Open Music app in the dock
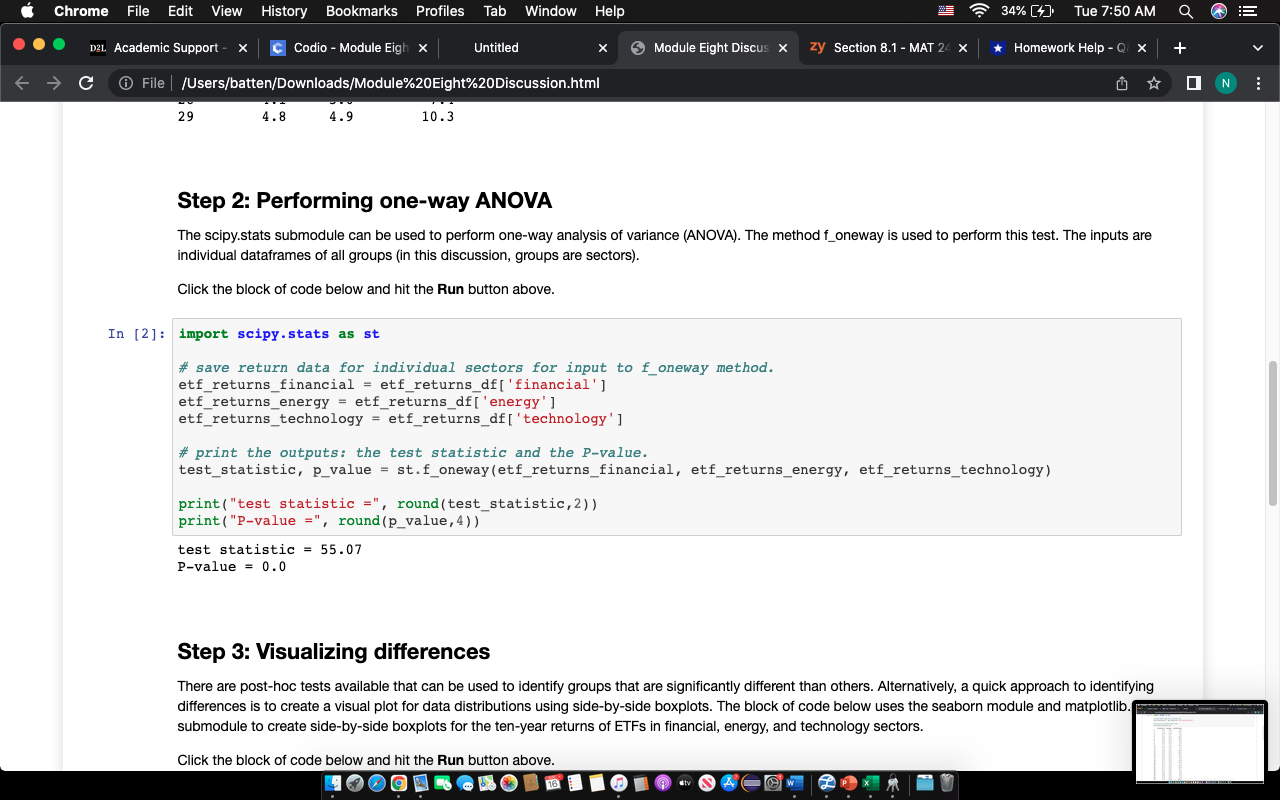Screen dimensions: 1280x800 [x=618, y=783]
